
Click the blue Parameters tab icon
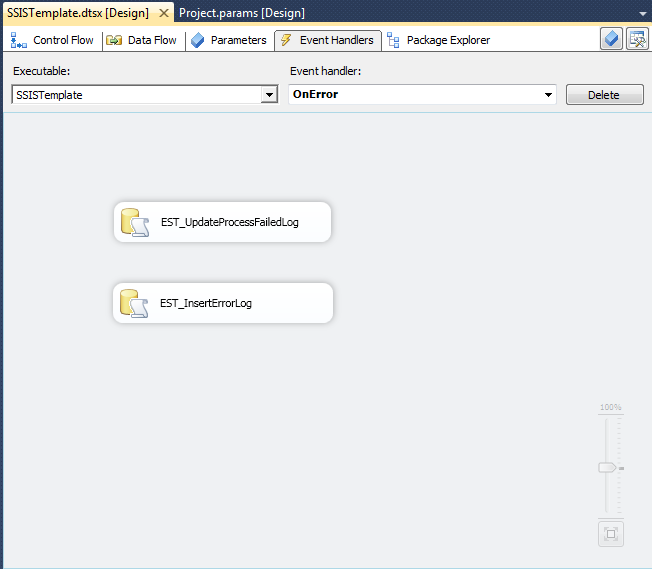point(198,40)
